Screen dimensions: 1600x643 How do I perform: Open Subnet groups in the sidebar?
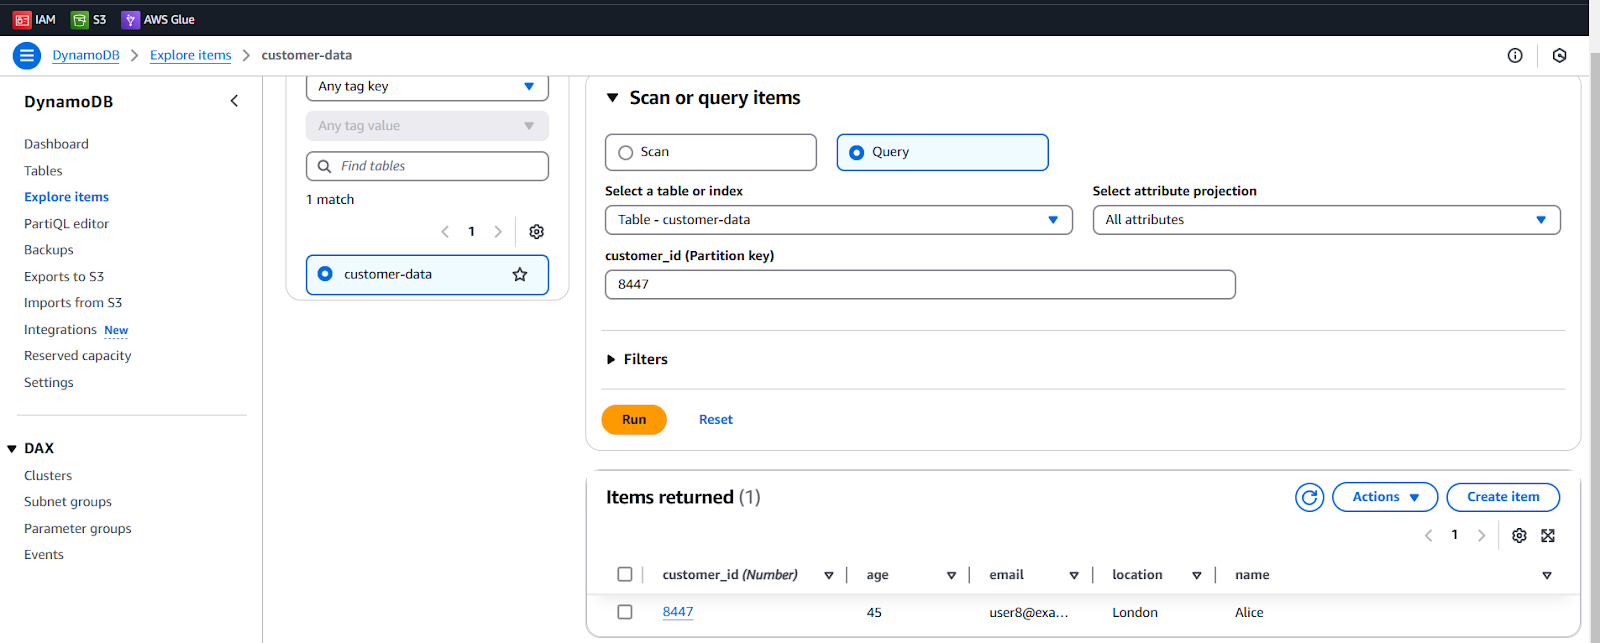click(x=68, y=502)
